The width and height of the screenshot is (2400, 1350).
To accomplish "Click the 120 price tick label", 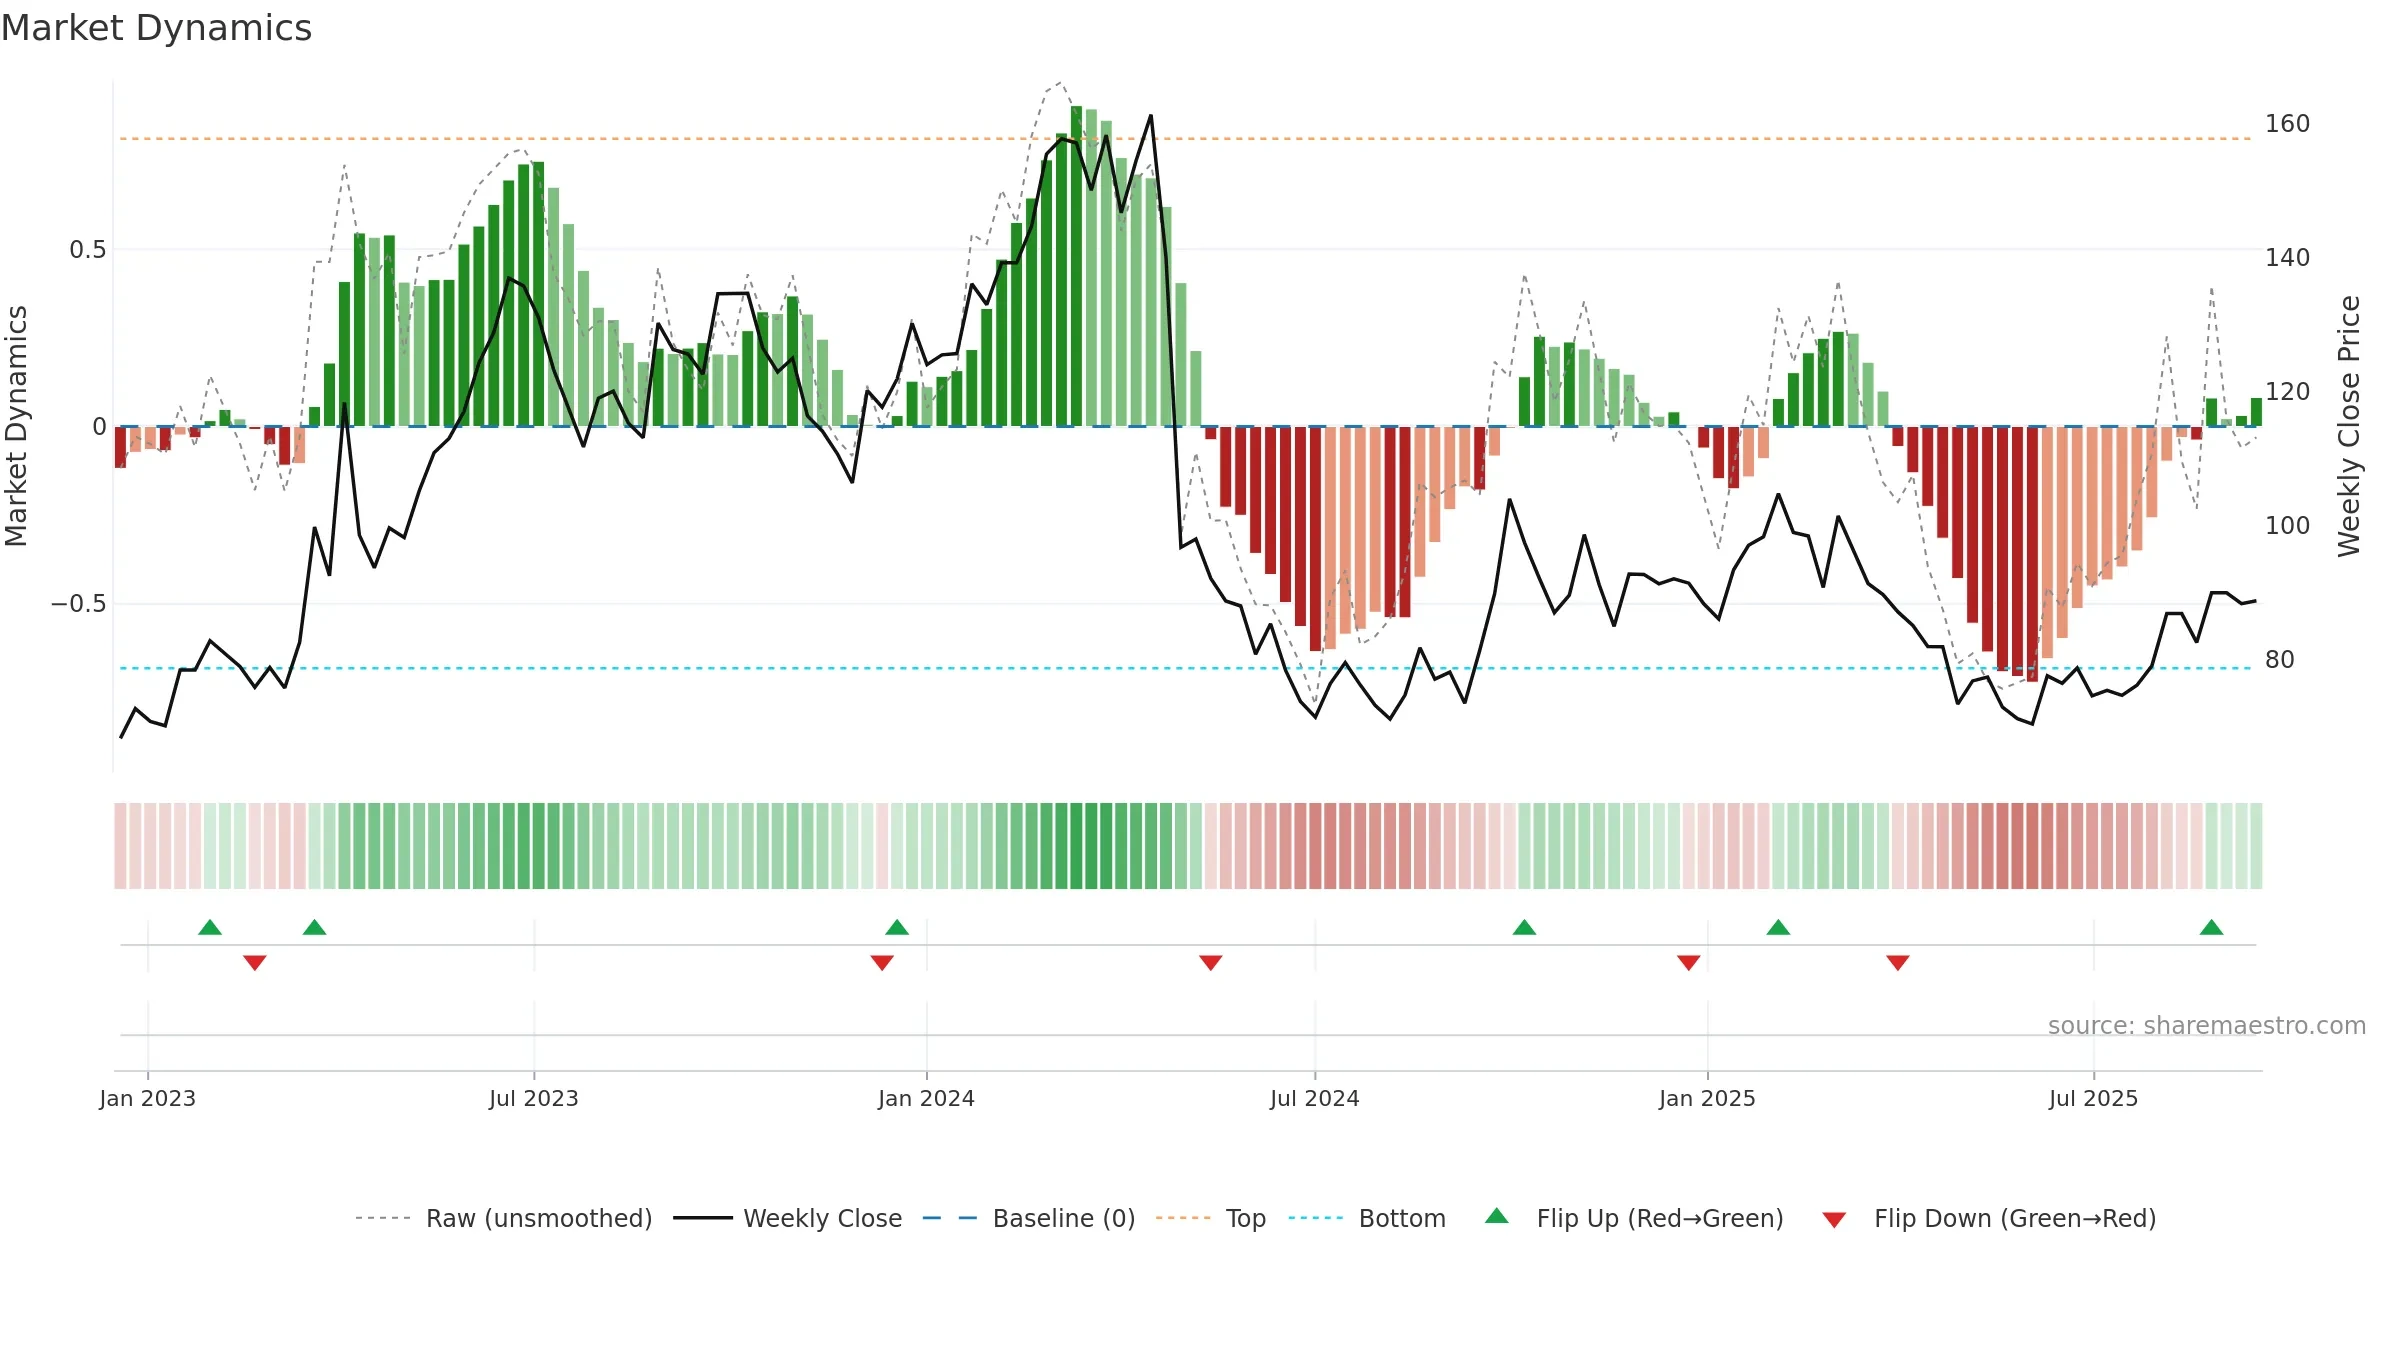I will tap(2288, 392).
